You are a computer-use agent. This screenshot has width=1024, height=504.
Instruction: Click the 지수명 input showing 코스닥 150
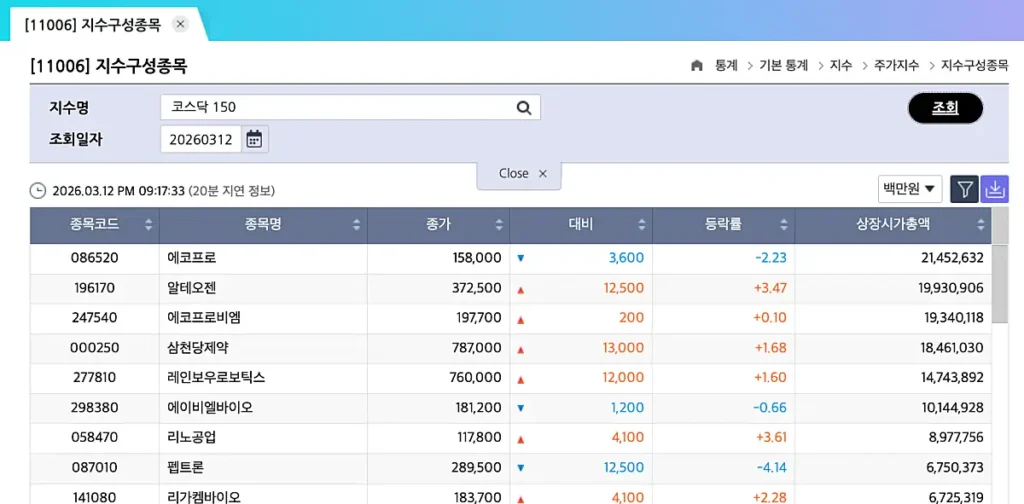pyautogui.click(x=350, y=108)
